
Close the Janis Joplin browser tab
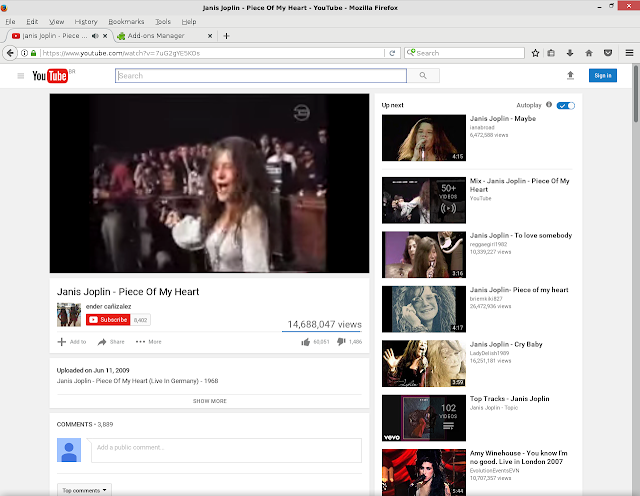coord(105,36)
